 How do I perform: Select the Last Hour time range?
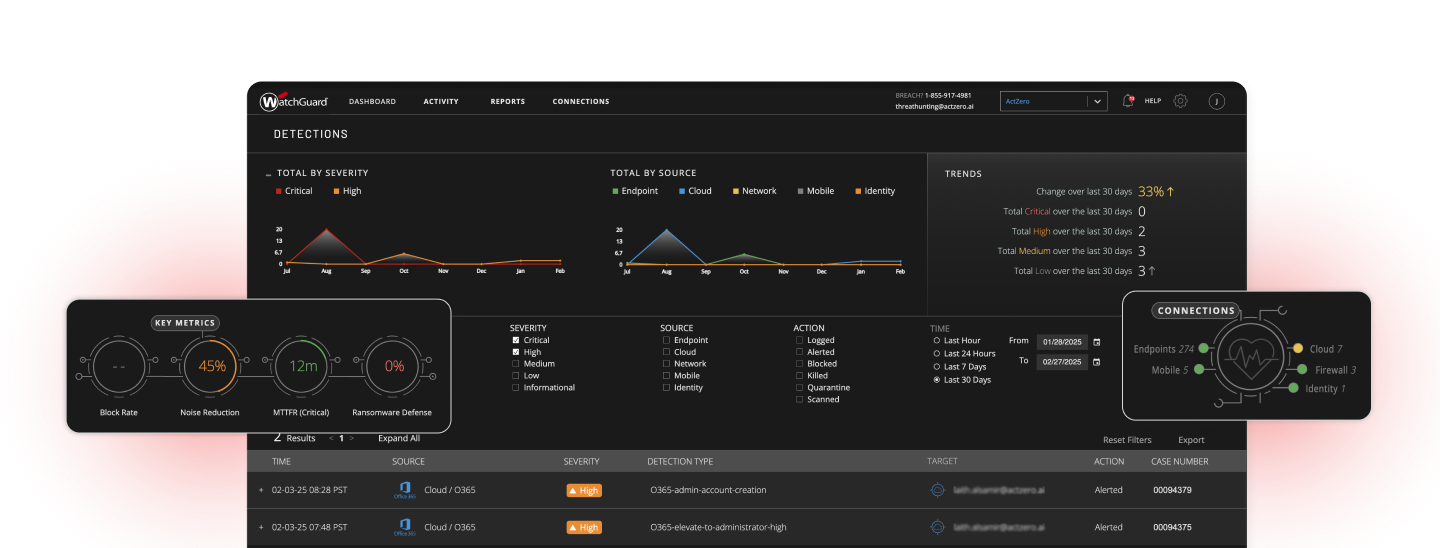pyautogui.click(x=936, y=340)
